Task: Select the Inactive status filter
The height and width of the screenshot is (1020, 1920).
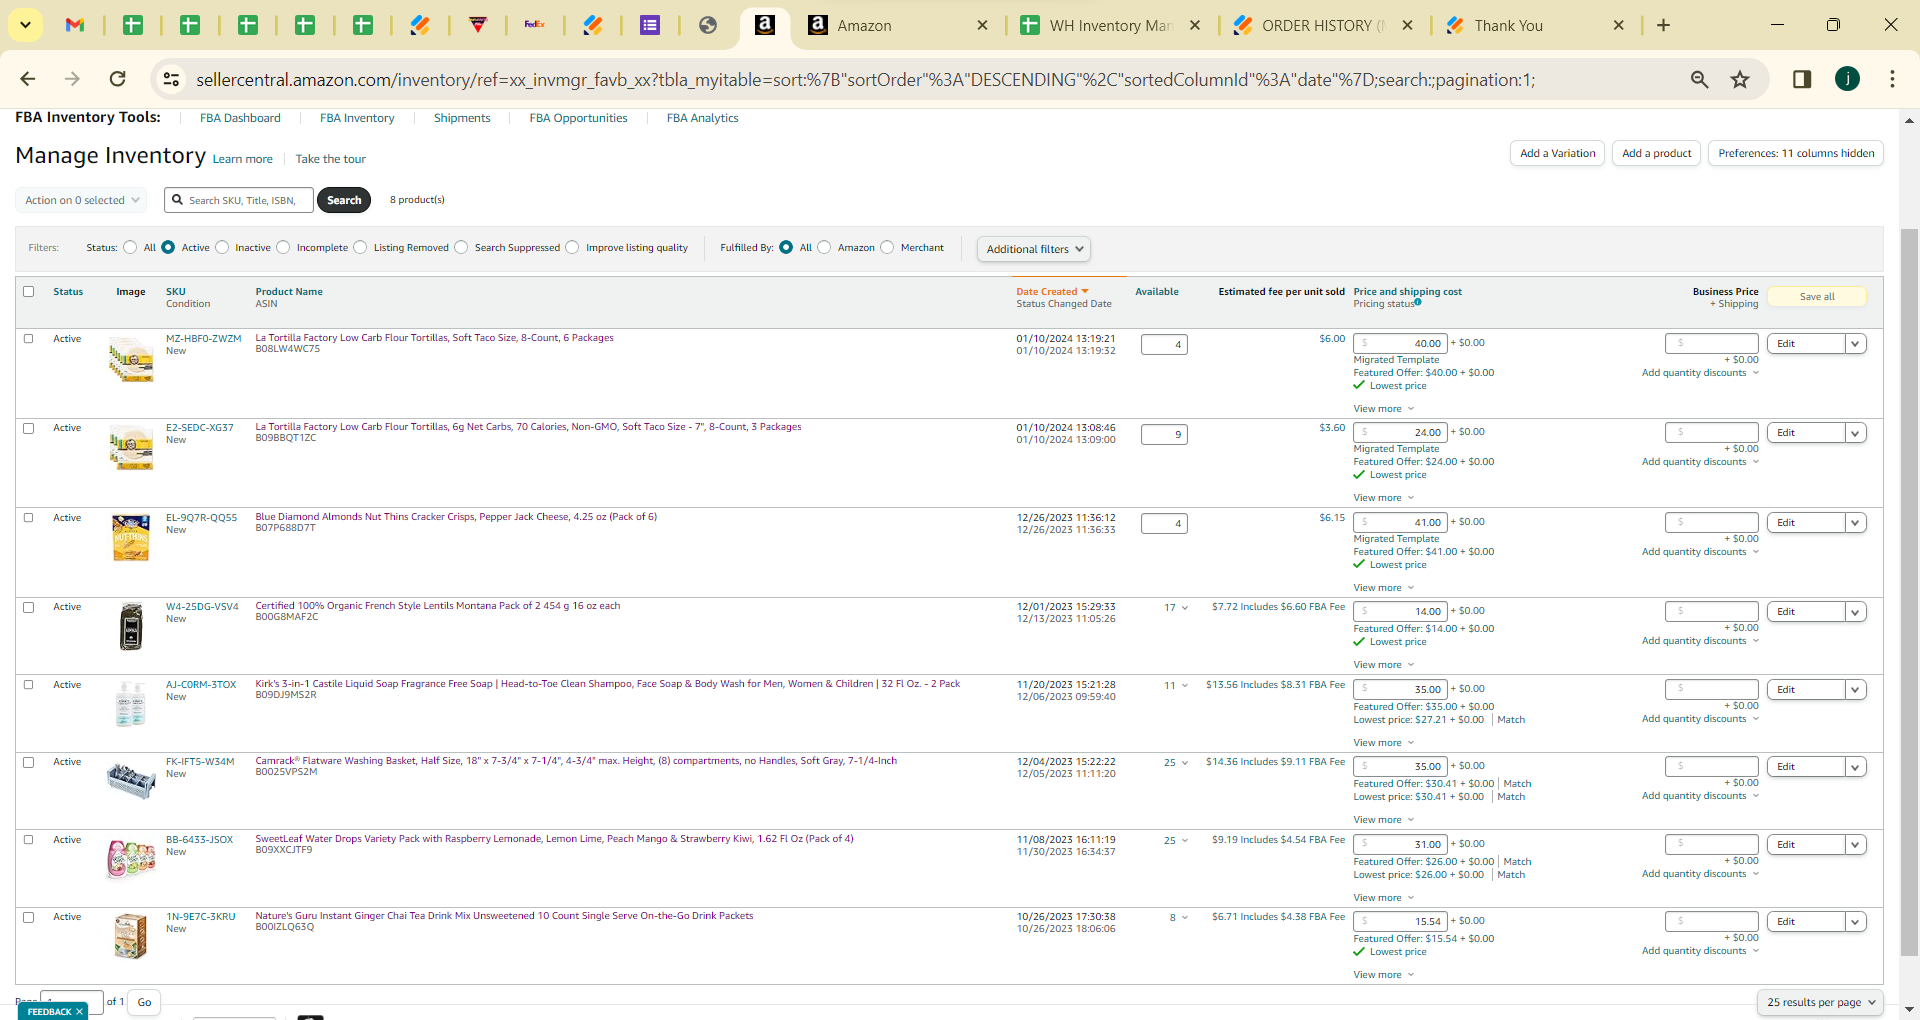Action: pyautogui.click(x=222, y=248)
